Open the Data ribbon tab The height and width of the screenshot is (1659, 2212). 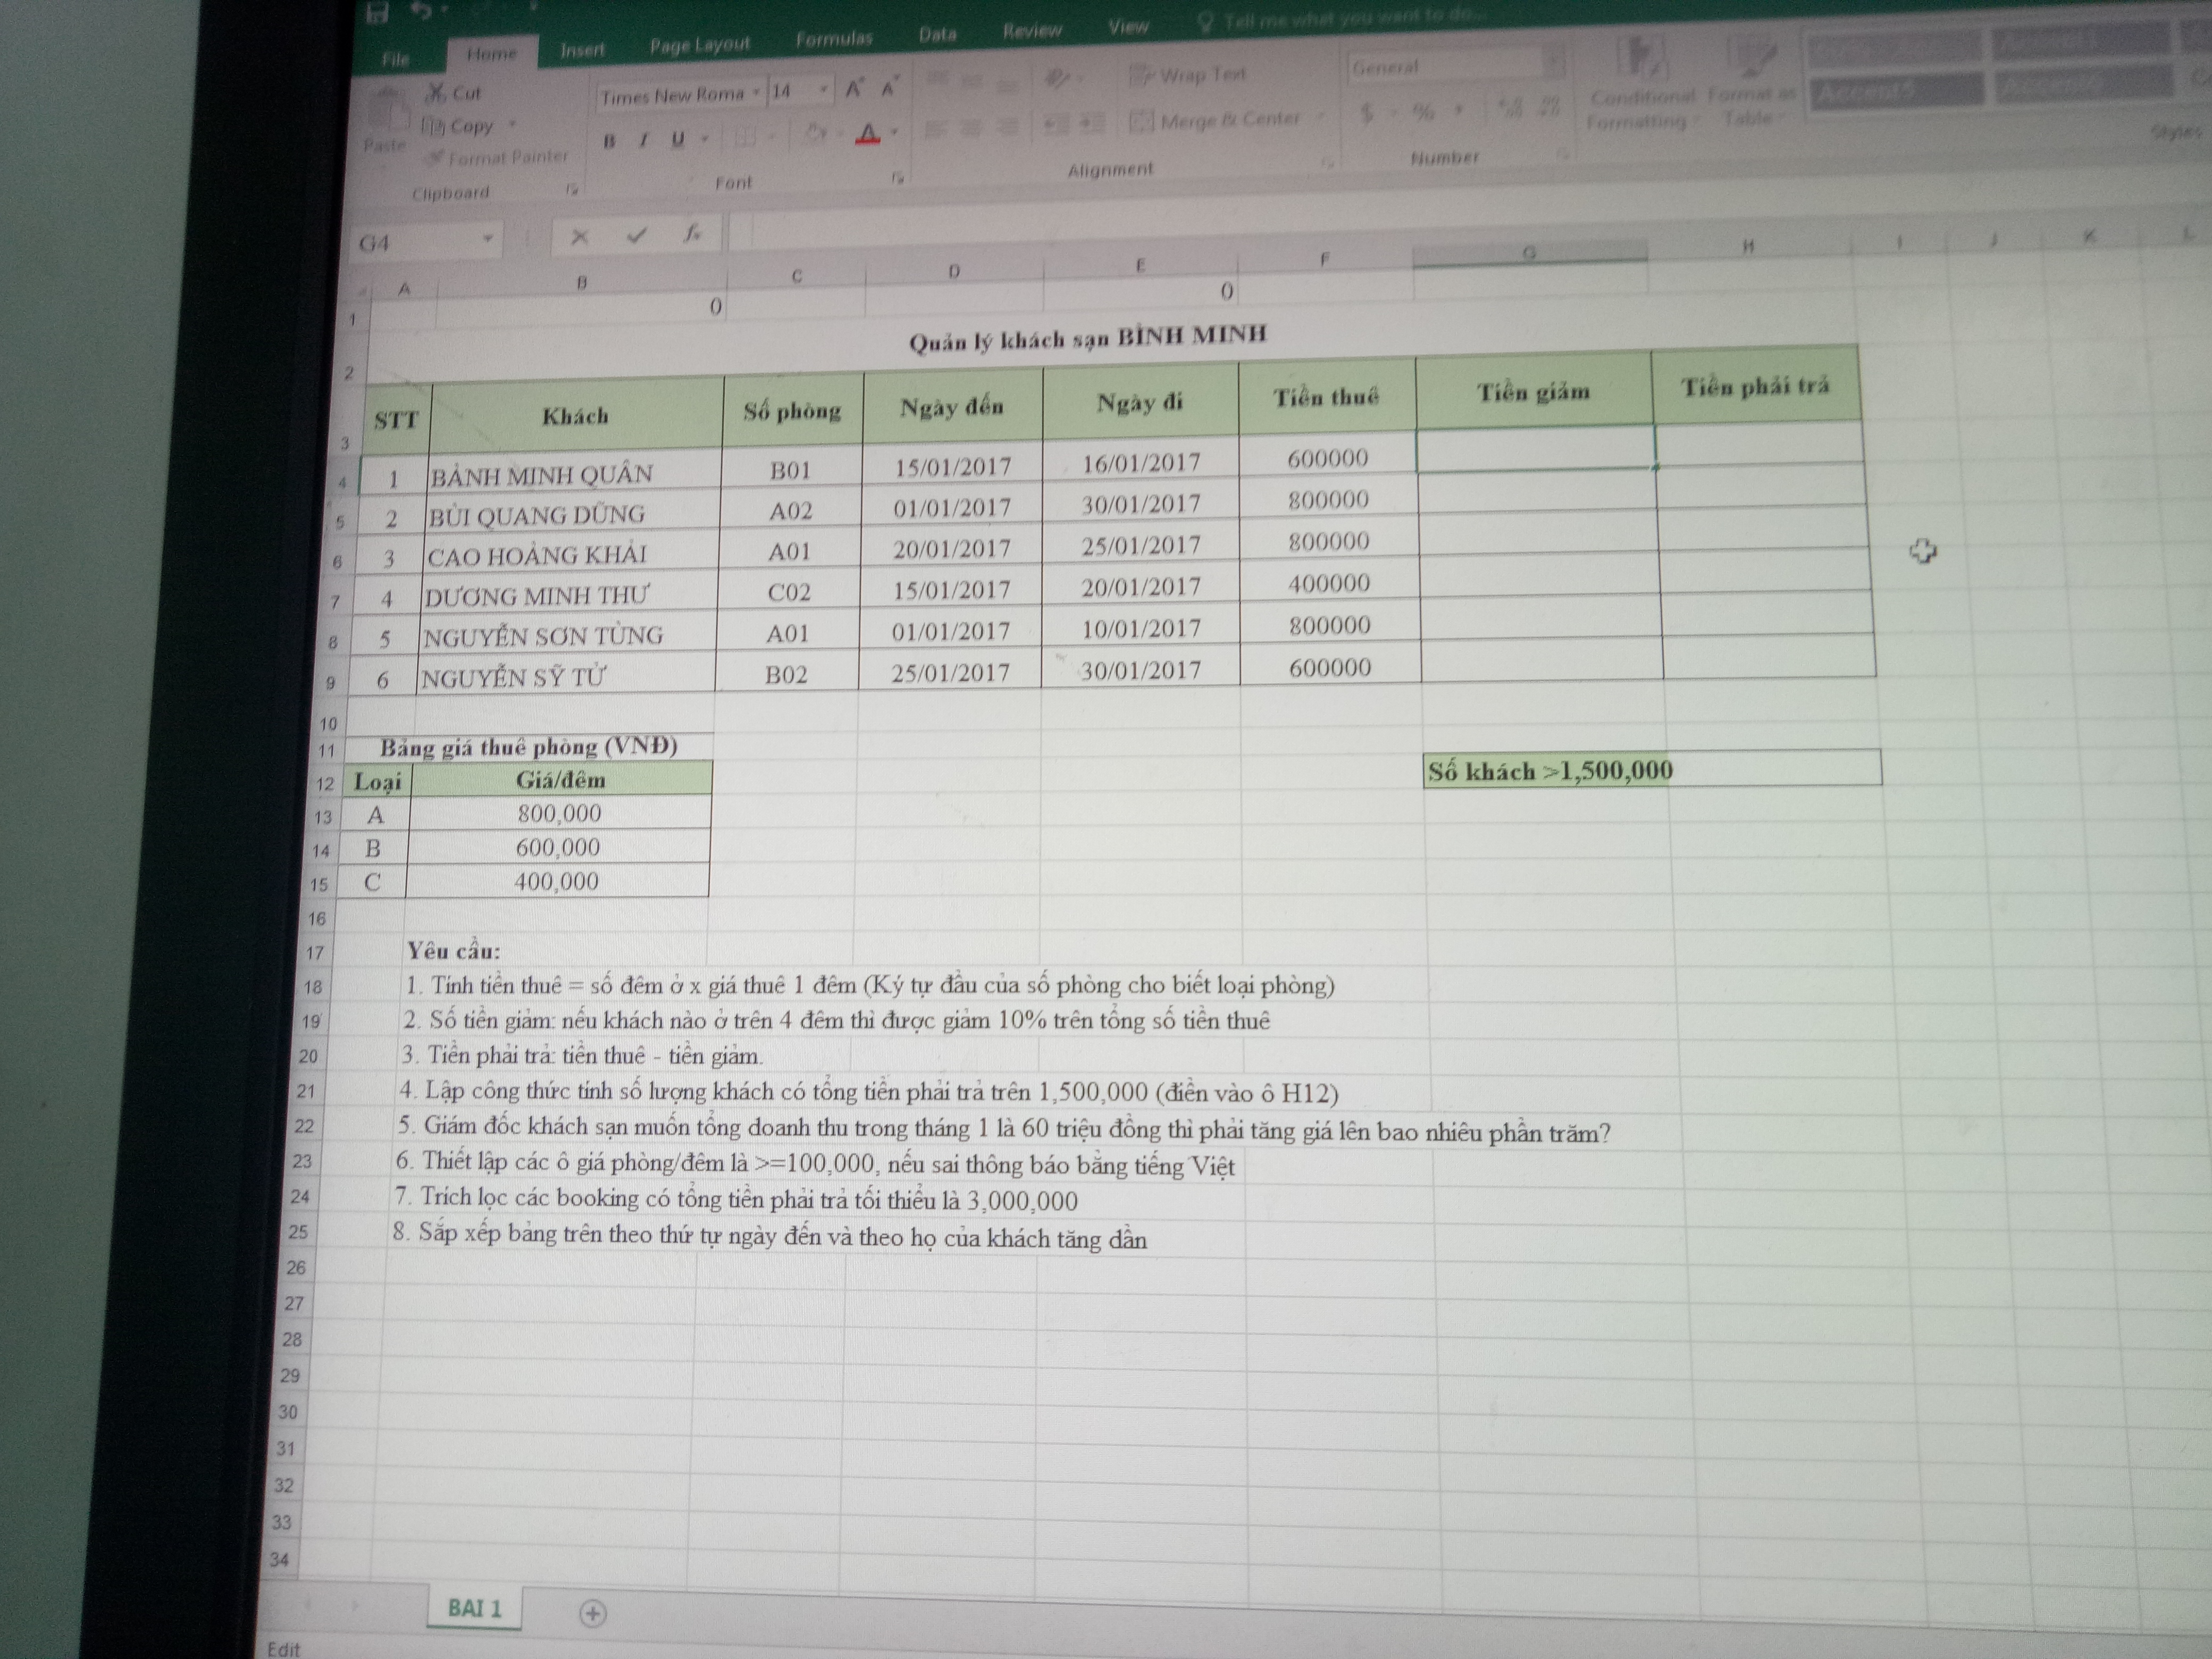(937, 35)
